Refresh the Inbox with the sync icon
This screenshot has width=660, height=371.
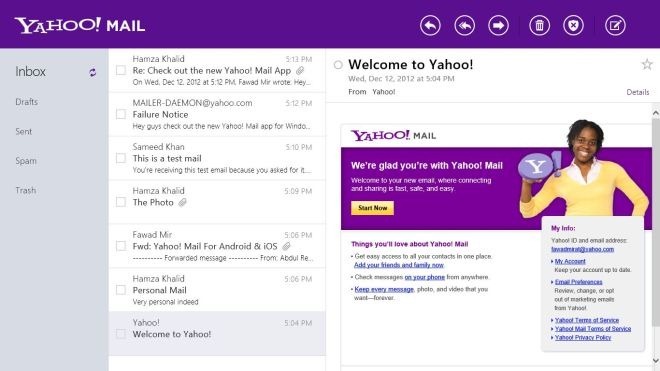pos(93,72)
